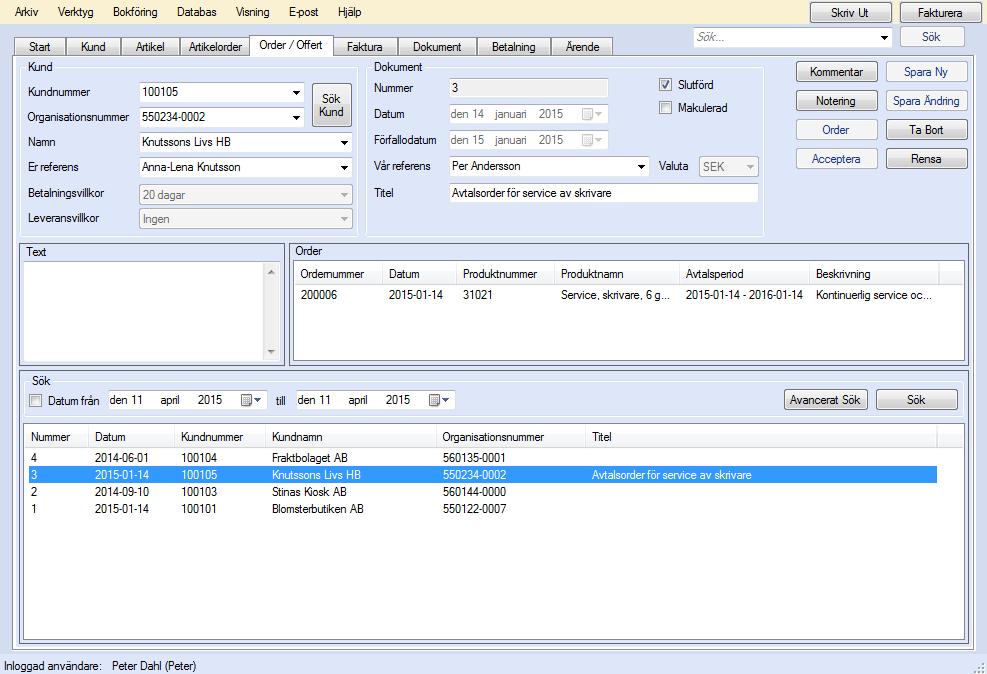Viewport: 987px width, 674px height.
Task: Click the Ordernummer column header
Action: pyautogui.click(x=339, y=274)
